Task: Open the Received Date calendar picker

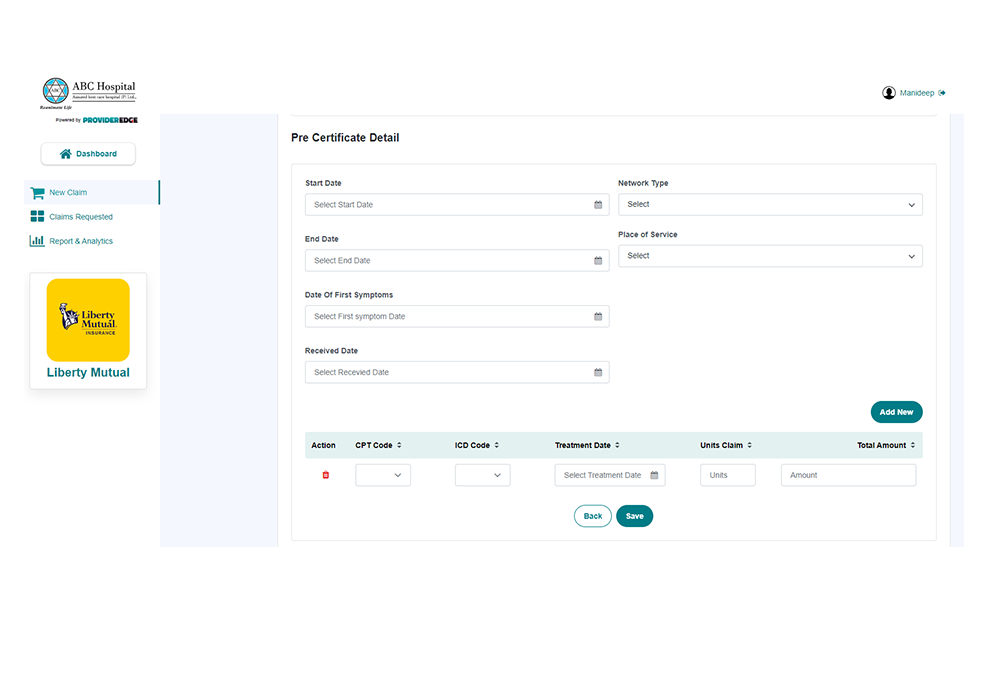Action: (x=597, y=371)
